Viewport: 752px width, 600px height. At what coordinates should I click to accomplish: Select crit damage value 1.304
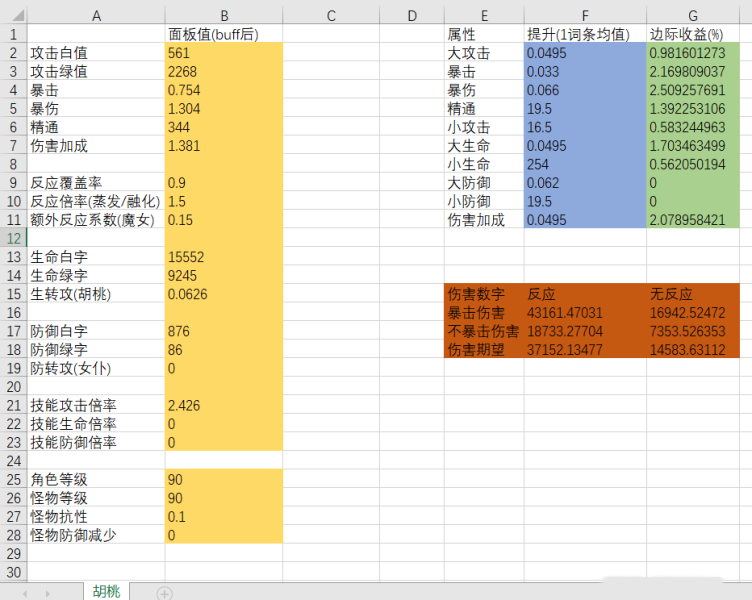[x=224, y=108]
